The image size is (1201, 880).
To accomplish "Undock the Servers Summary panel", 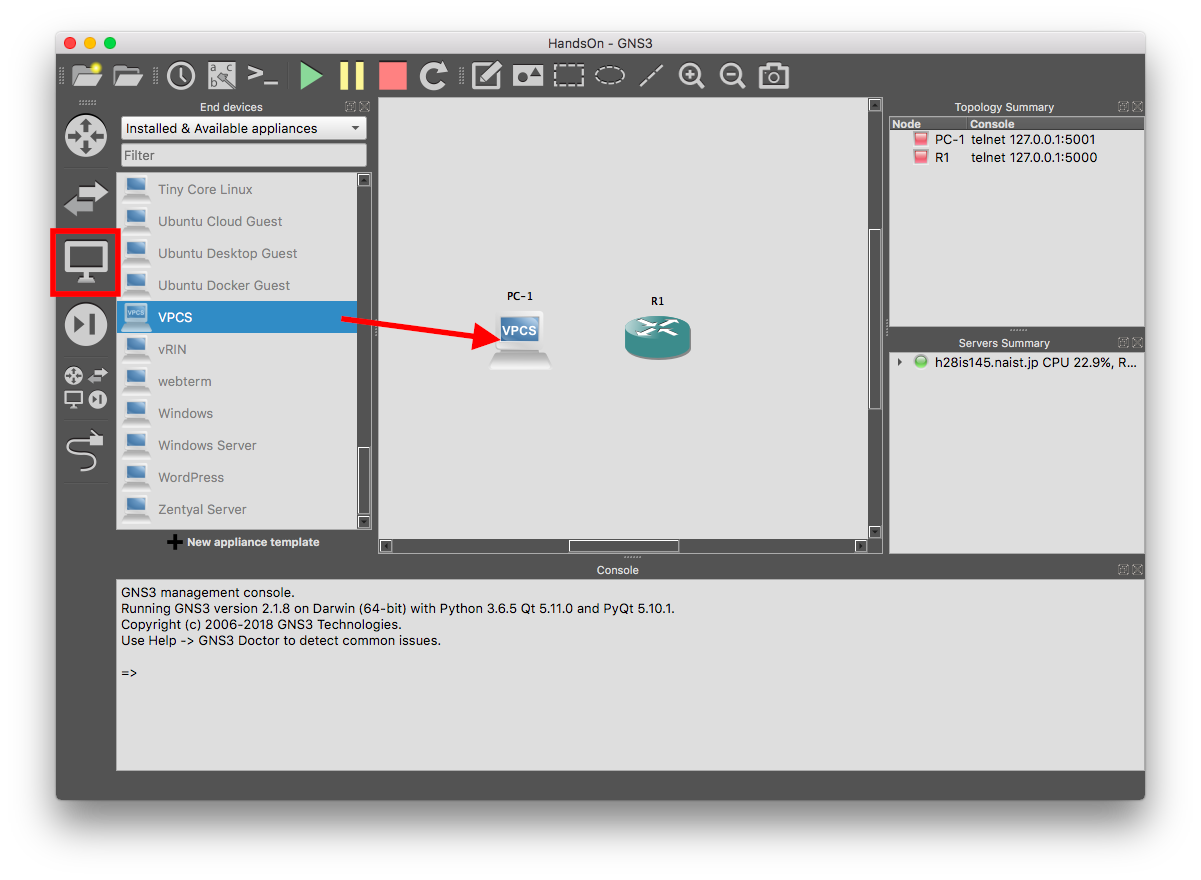I will 1125,343.
